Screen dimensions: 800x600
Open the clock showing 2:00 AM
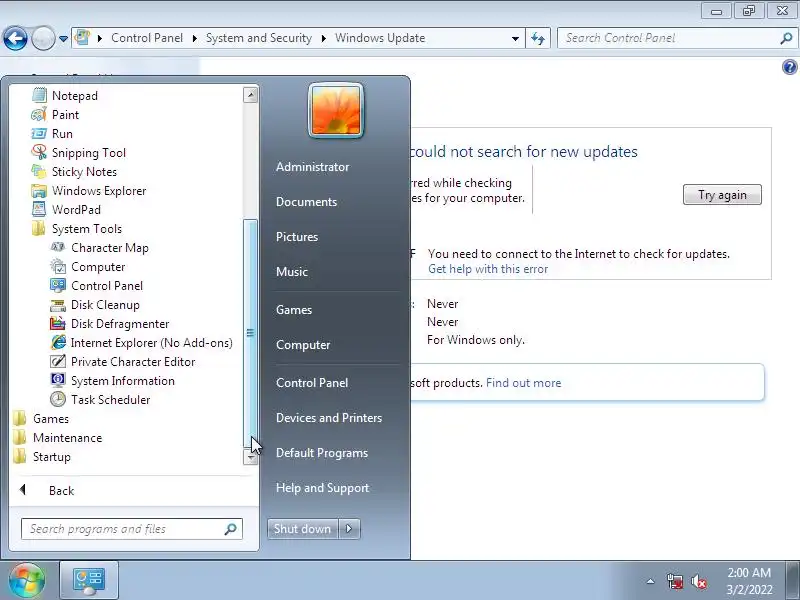tap(749, 581)
